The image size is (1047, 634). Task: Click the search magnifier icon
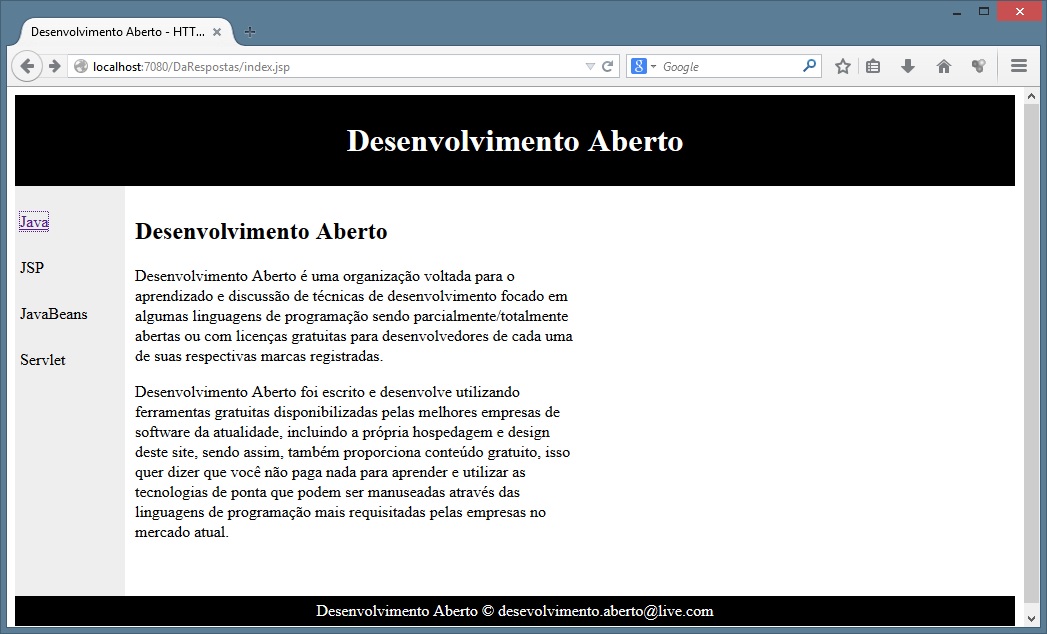point(809,66)
